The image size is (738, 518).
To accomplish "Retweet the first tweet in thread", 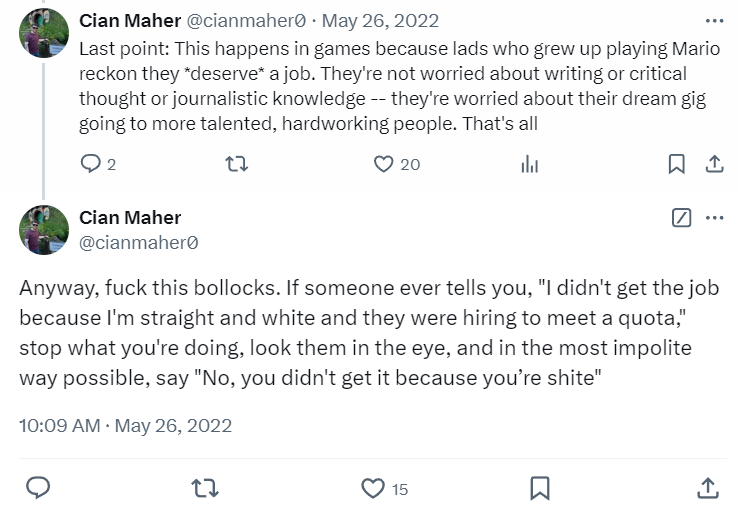I will tap(237, 164).
